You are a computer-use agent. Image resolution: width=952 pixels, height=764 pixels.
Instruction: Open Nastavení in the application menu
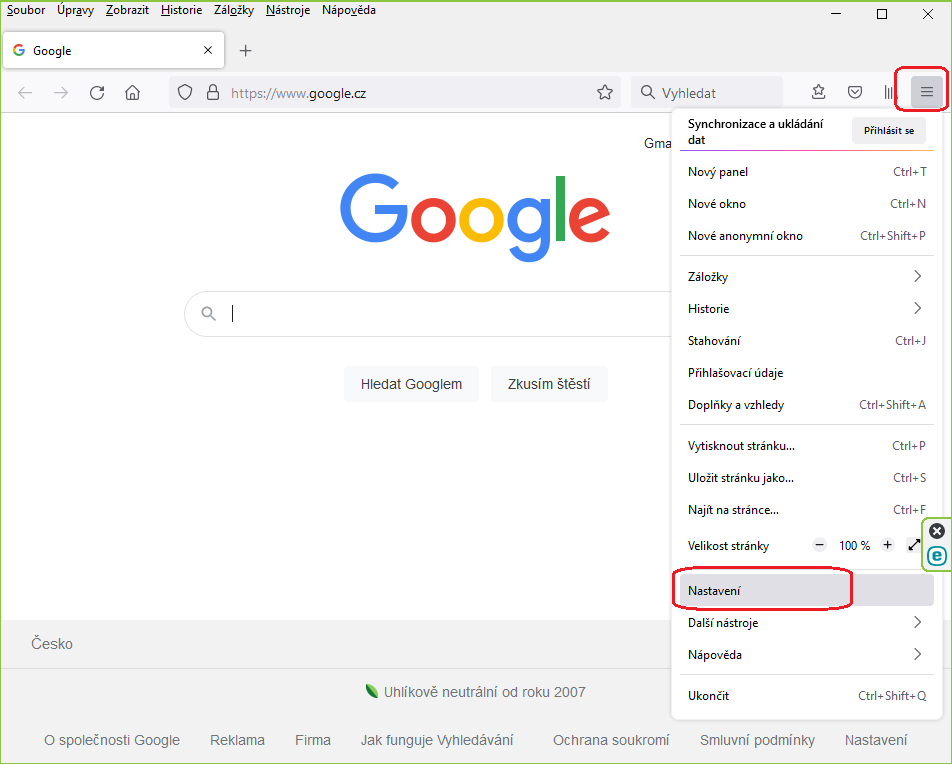806,590
